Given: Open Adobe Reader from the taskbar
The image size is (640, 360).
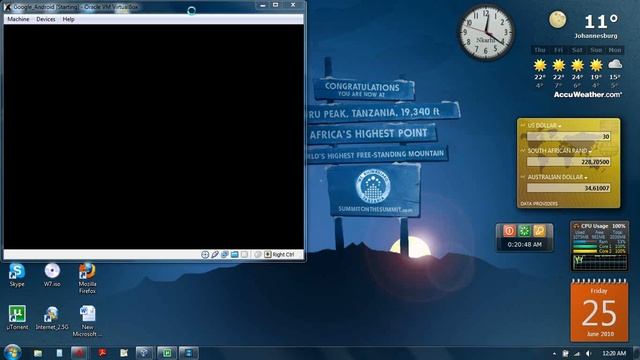Looking at the screenshot, I should (x=102, y=353).
